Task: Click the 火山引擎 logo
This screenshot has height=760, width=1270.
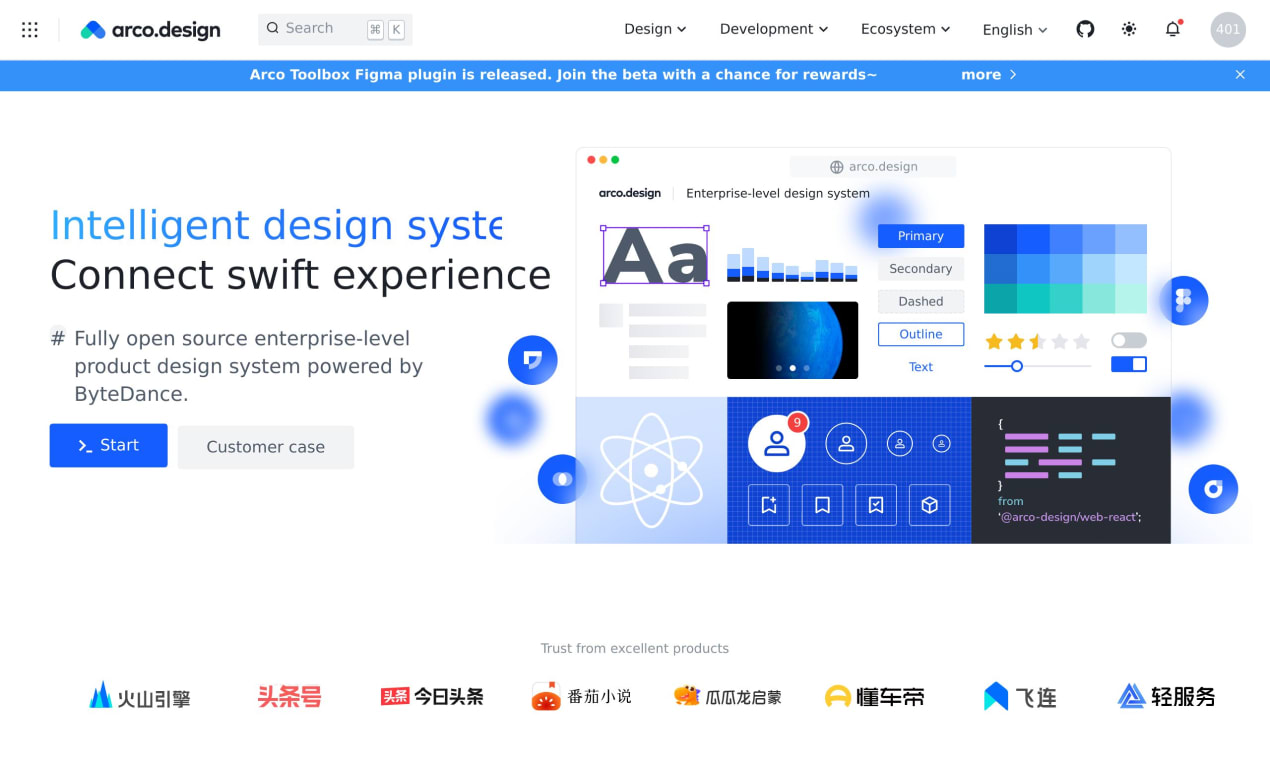Action: 140,696
